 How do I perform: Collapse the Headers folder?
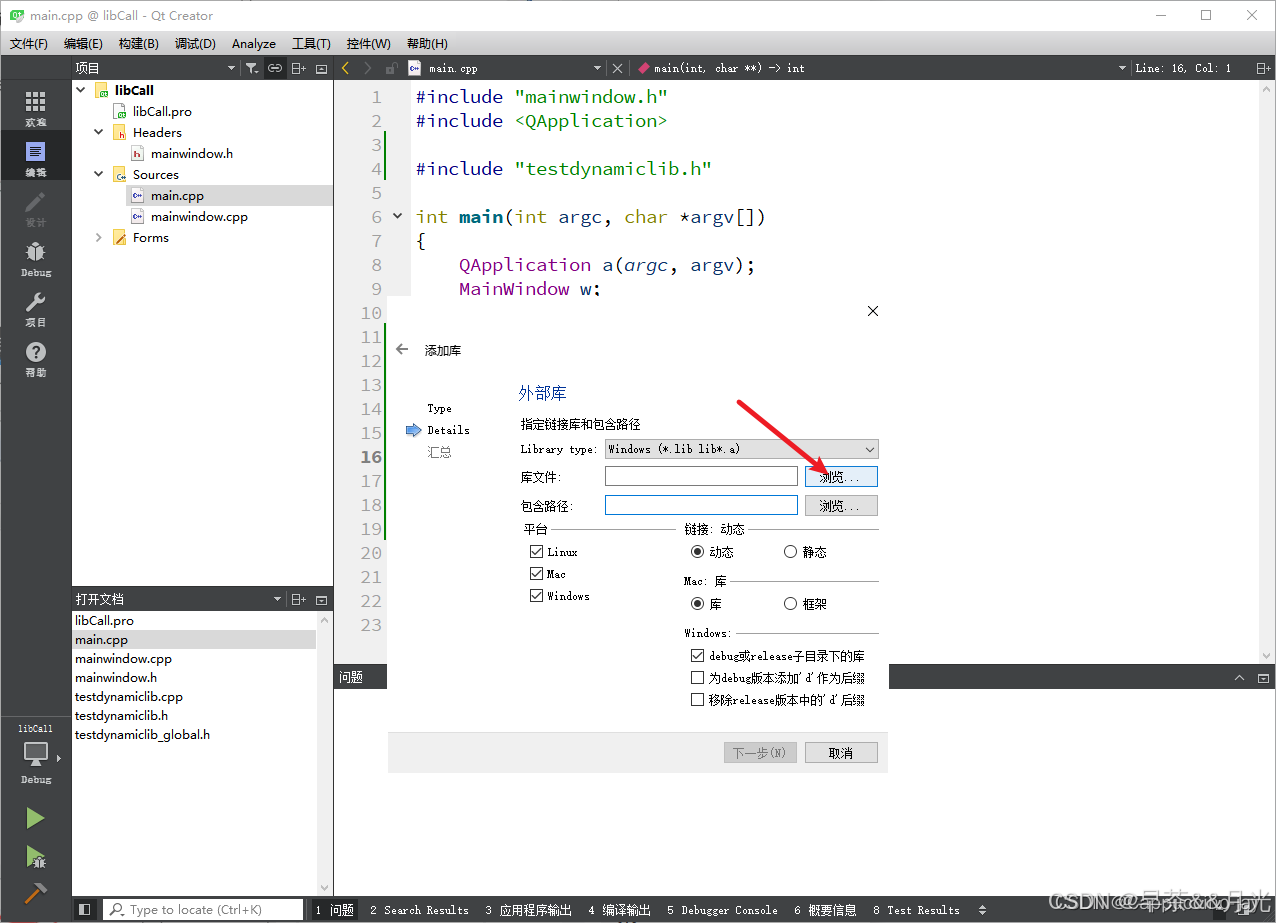coord(99,132)
